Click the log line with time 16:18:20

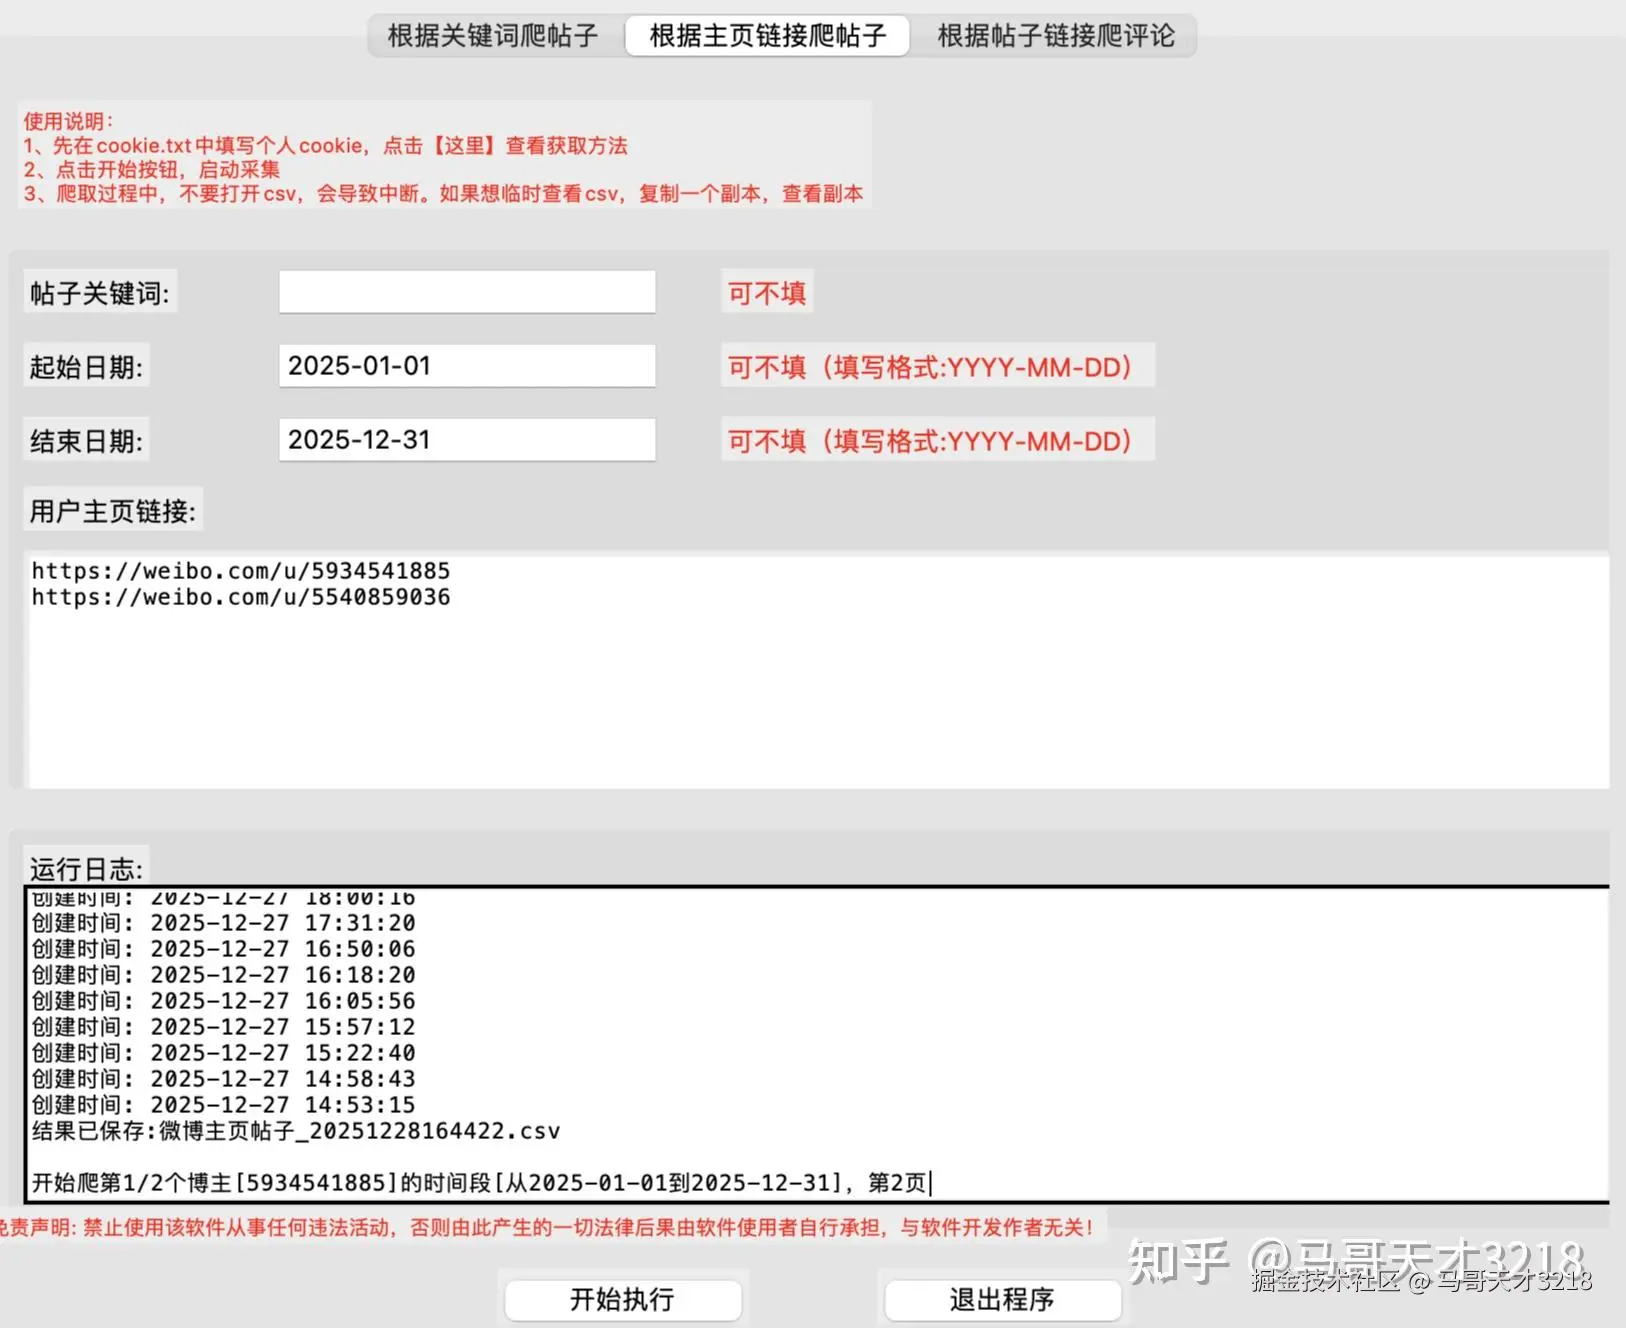click(x=224, y=975)
